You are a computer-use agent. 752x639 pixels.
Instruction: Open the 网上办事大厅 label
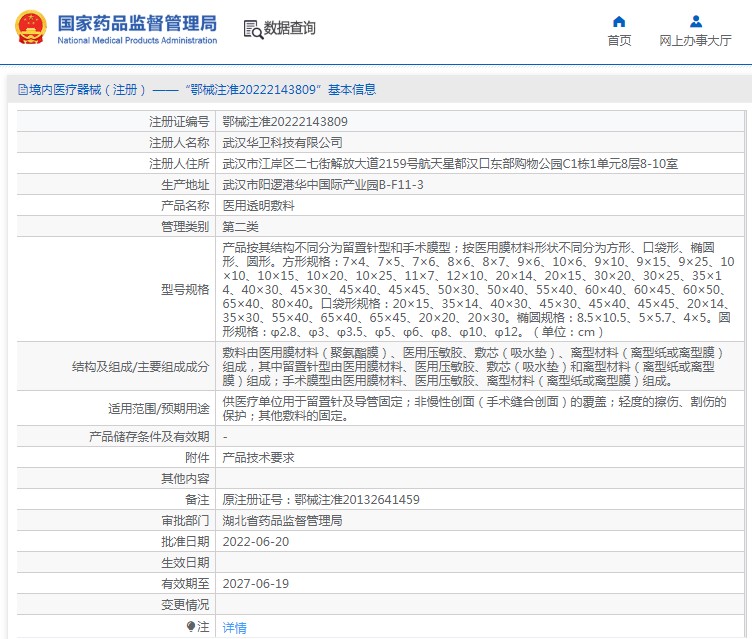point(695,41)
